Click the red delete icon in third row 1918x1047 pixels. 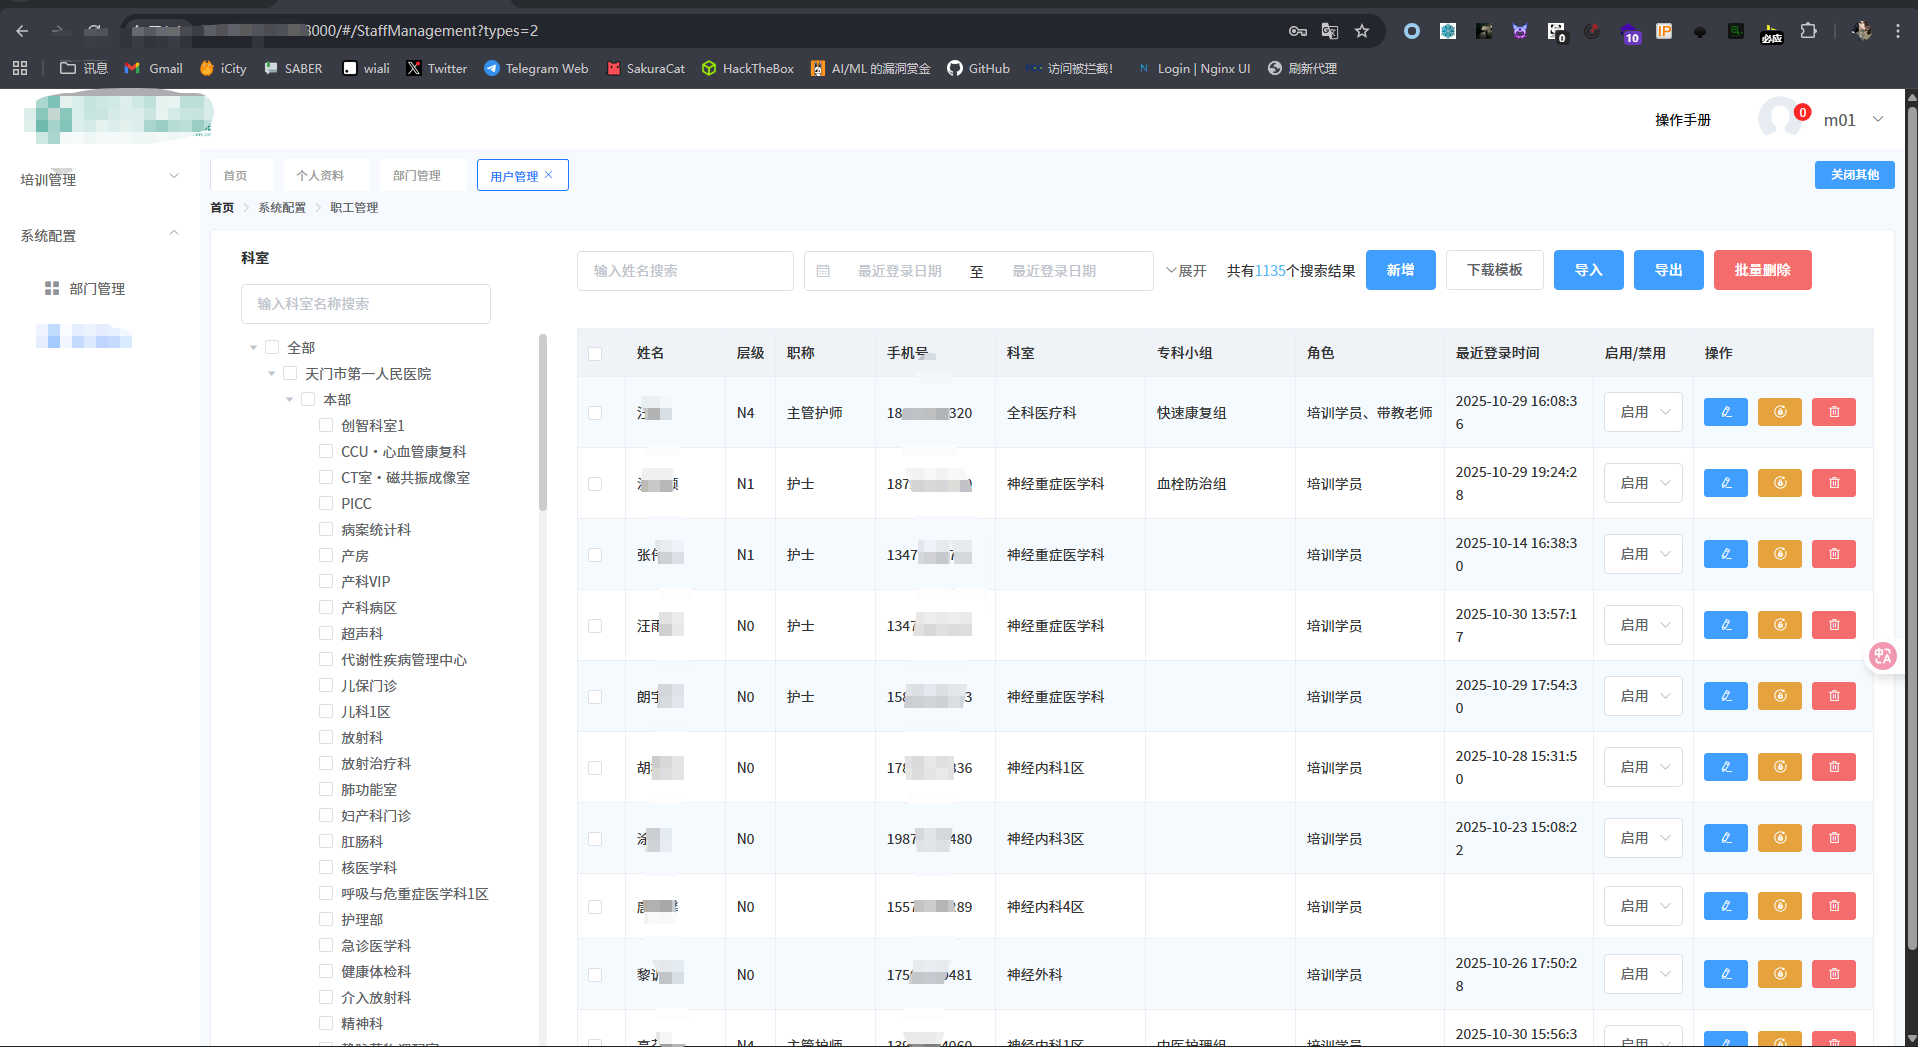point(1833,554)
